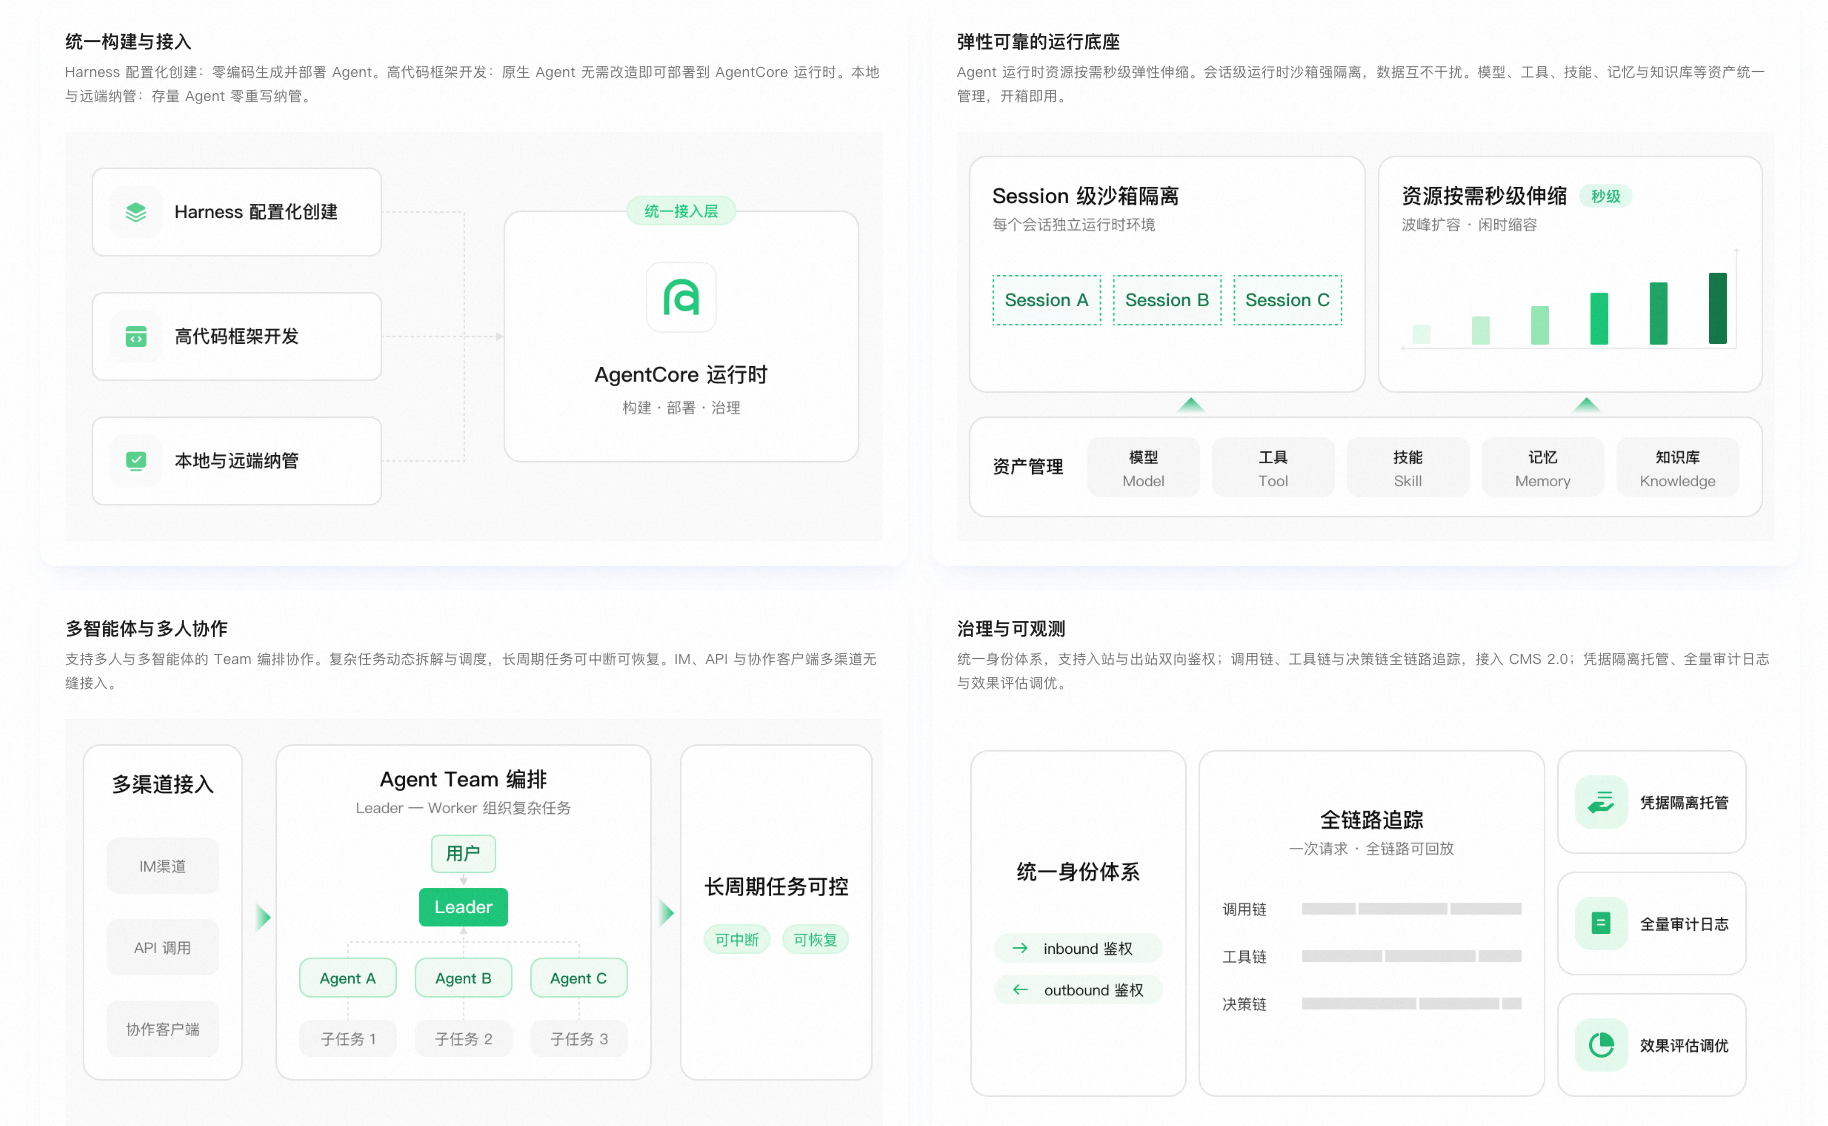The height and width of the screenshot is (1126, 1828).
Task: Select the 工具 Tool asset tile
Action: pos(1273,467)
